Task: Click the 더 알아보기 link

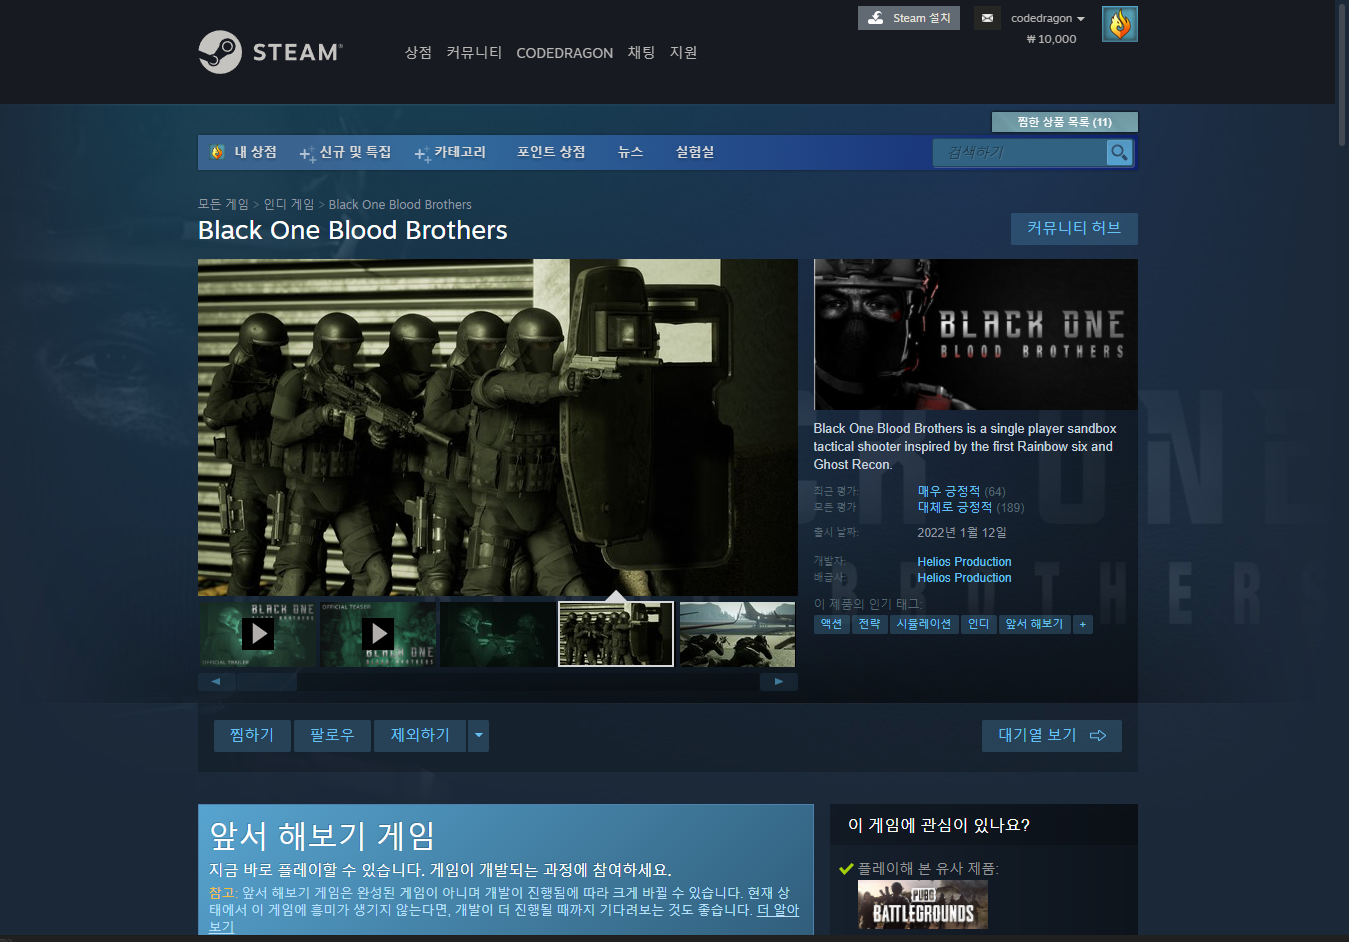Action: [777, 910]
